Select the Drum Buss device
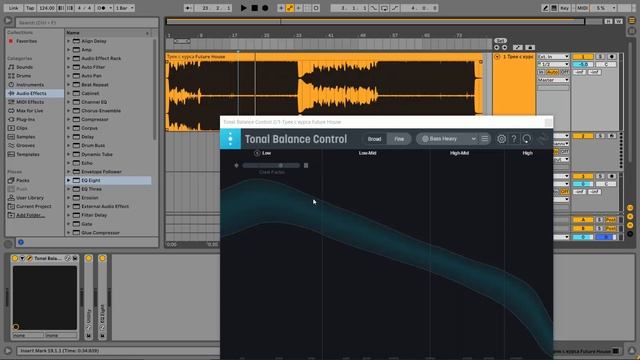The height and width of the screenshot is (360, 640). point(93,145)
